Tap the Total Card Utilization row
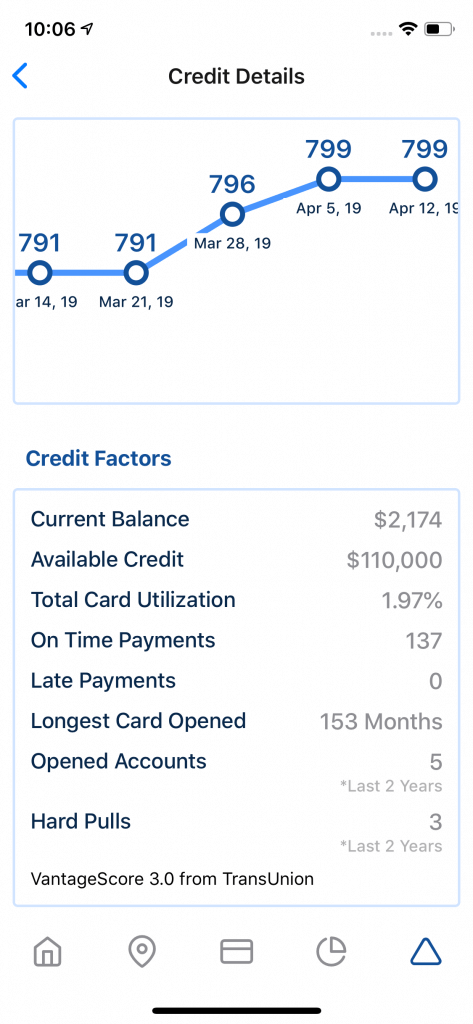The width and height of the screenshot is (473, 1024). pos(236,600)
